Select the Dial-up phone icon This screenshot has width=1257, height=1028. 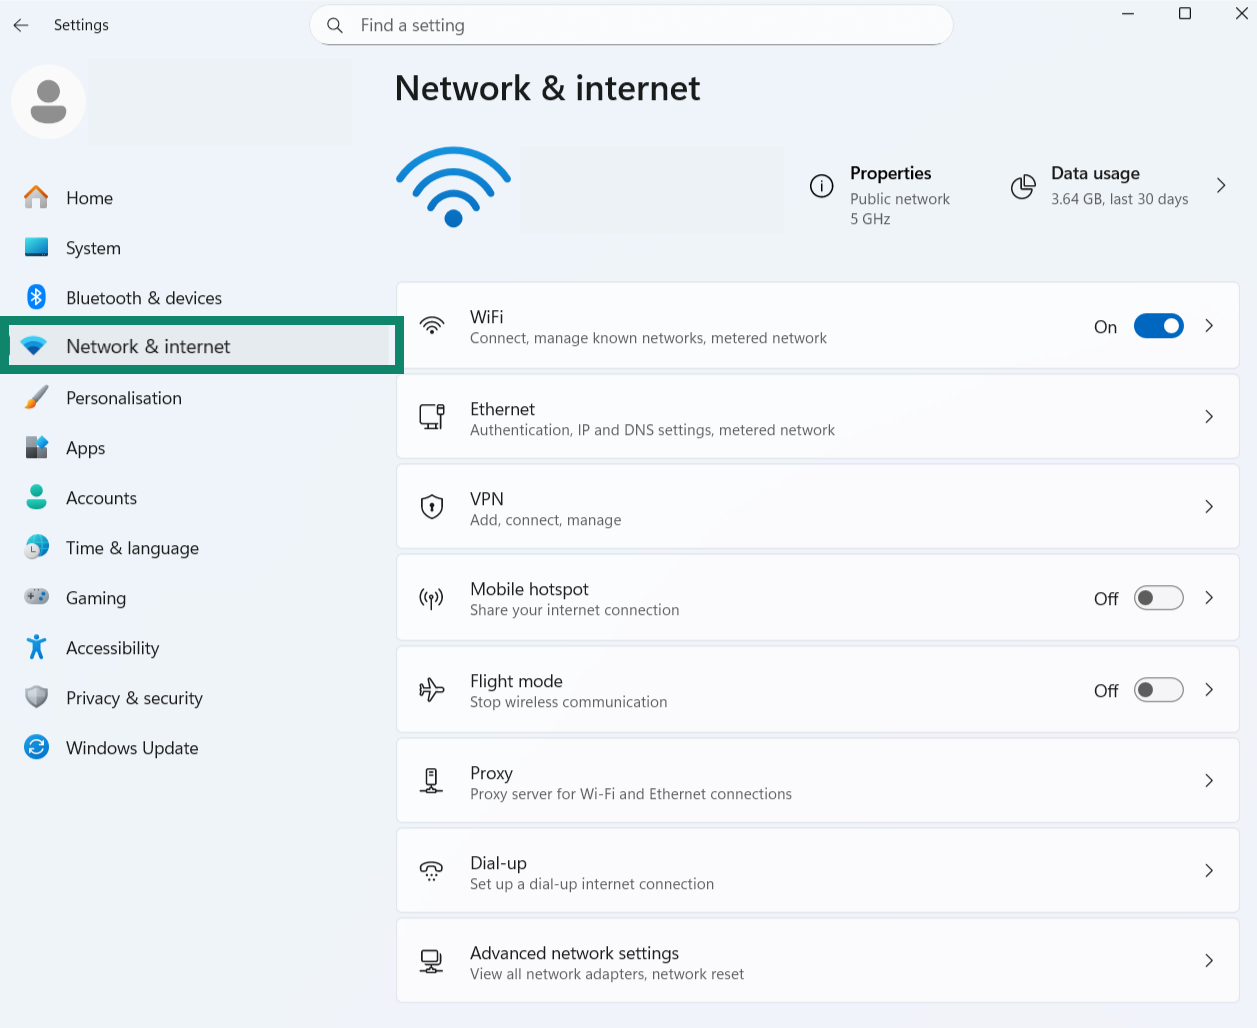(431, 870)
